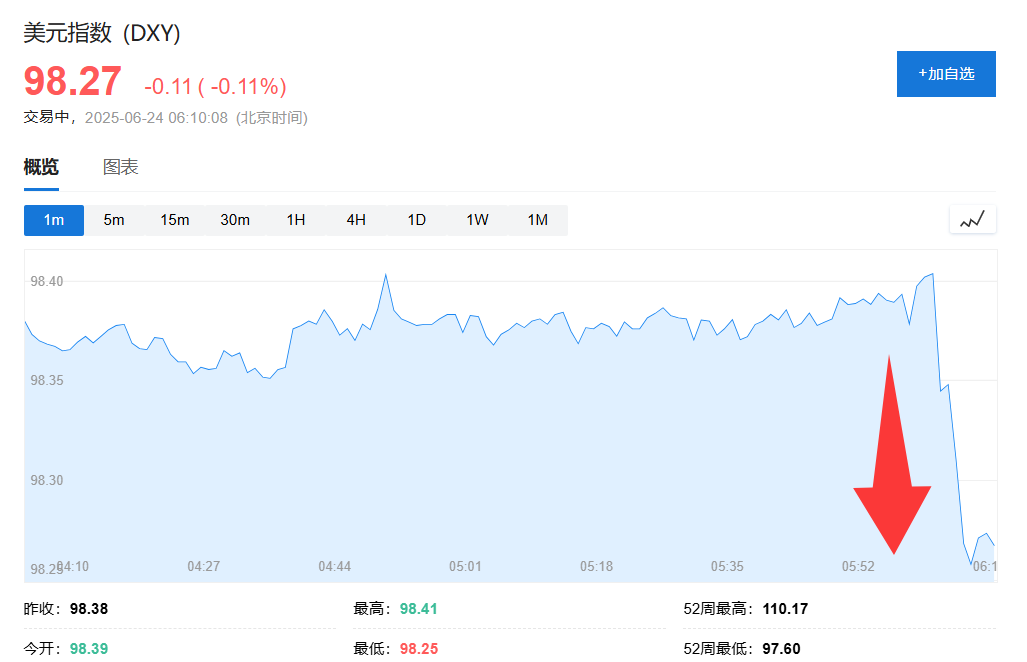This screenshot has height=662, width=1027.
Task: Select the 1H timeframe
Action: [x=296, y=220]
